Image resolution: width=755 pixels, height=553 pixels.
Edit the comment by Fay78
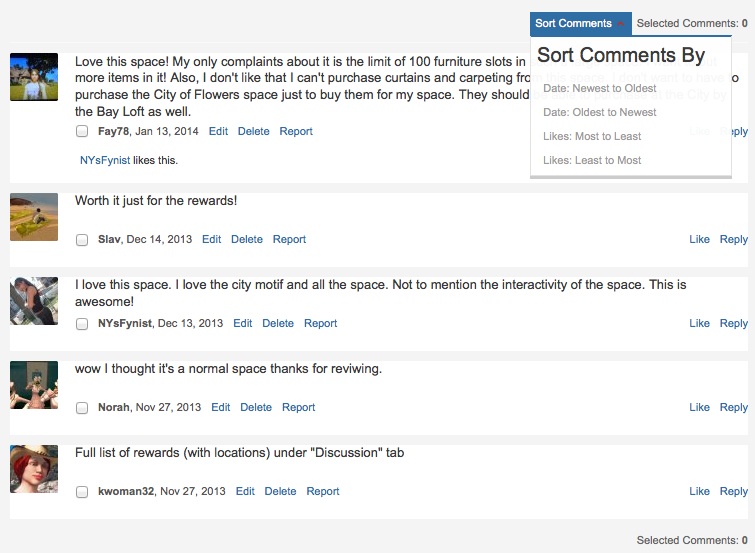click(218, 131)
